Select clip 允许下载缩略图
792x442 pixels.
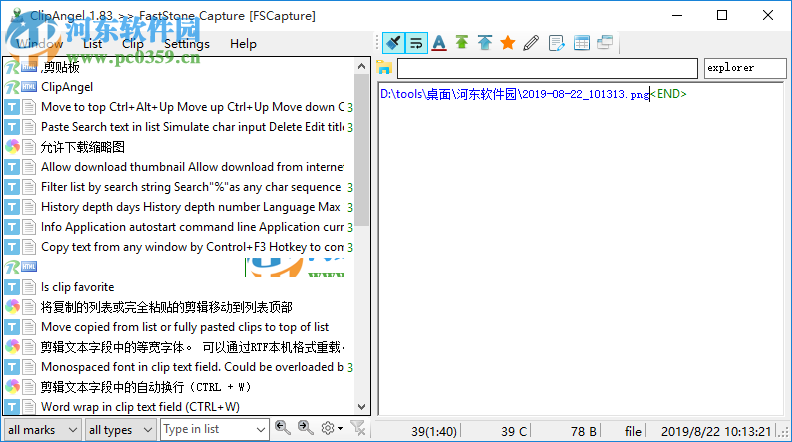coord(179,147)
